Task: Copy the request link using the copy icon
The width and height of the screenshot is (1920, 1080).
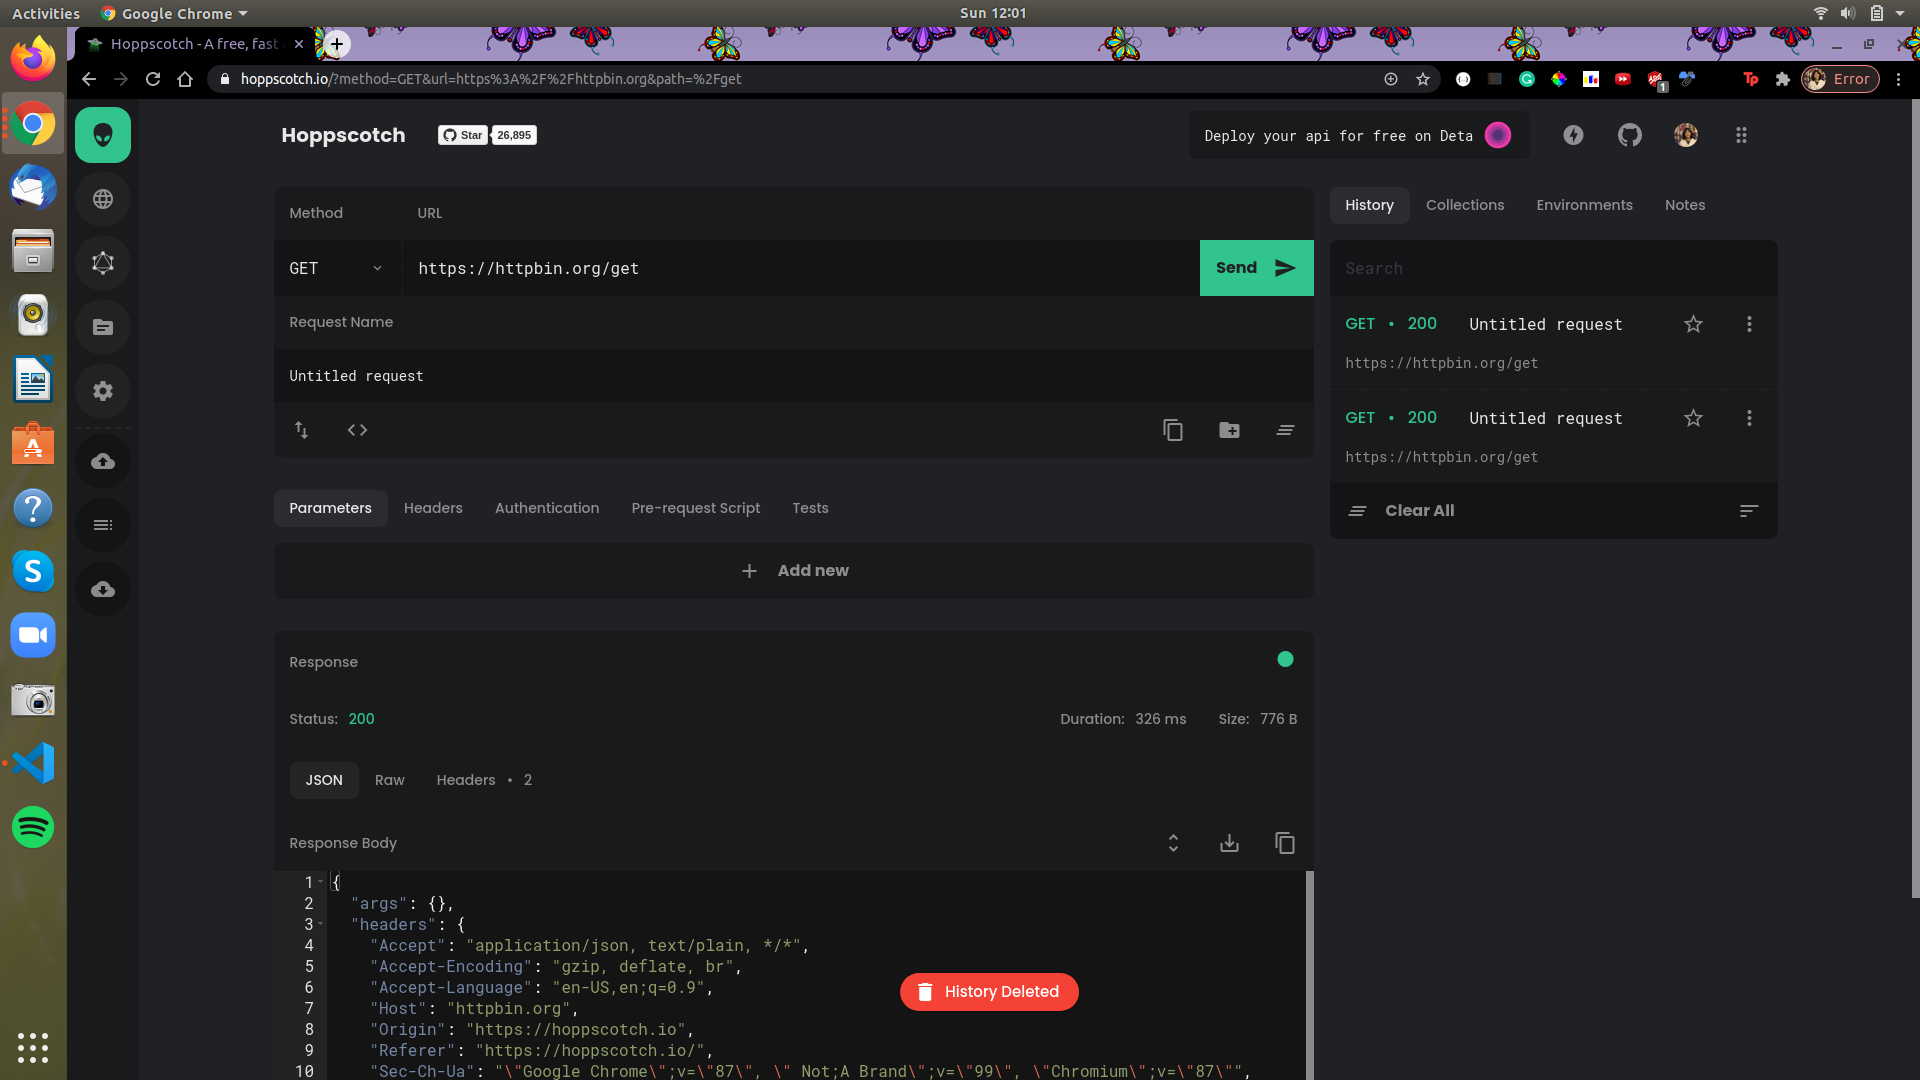Action: click(1172, 430)
